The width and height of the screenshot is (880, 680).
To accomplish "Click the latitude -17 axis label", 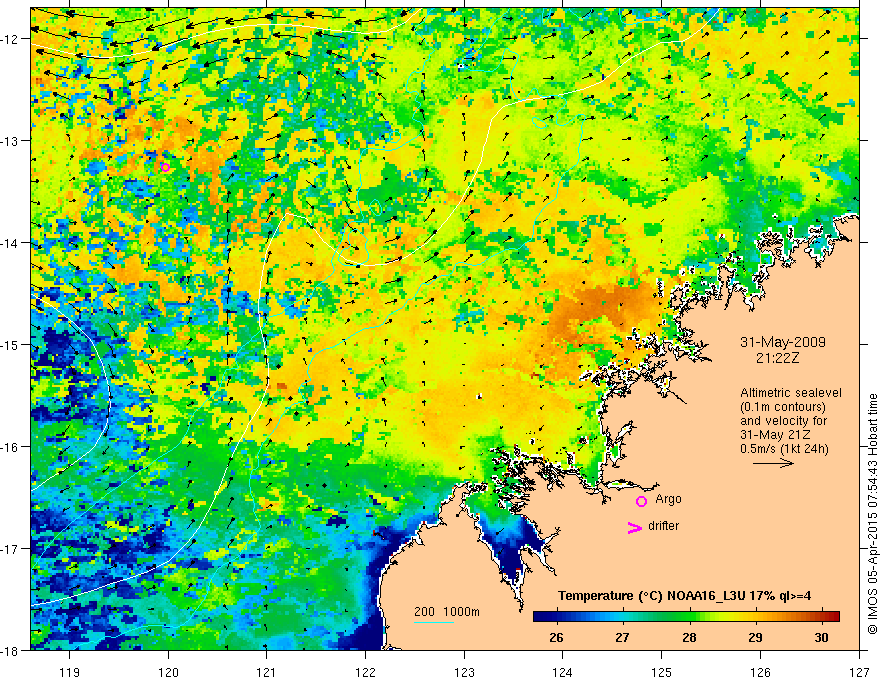I will tap(11, 549).
